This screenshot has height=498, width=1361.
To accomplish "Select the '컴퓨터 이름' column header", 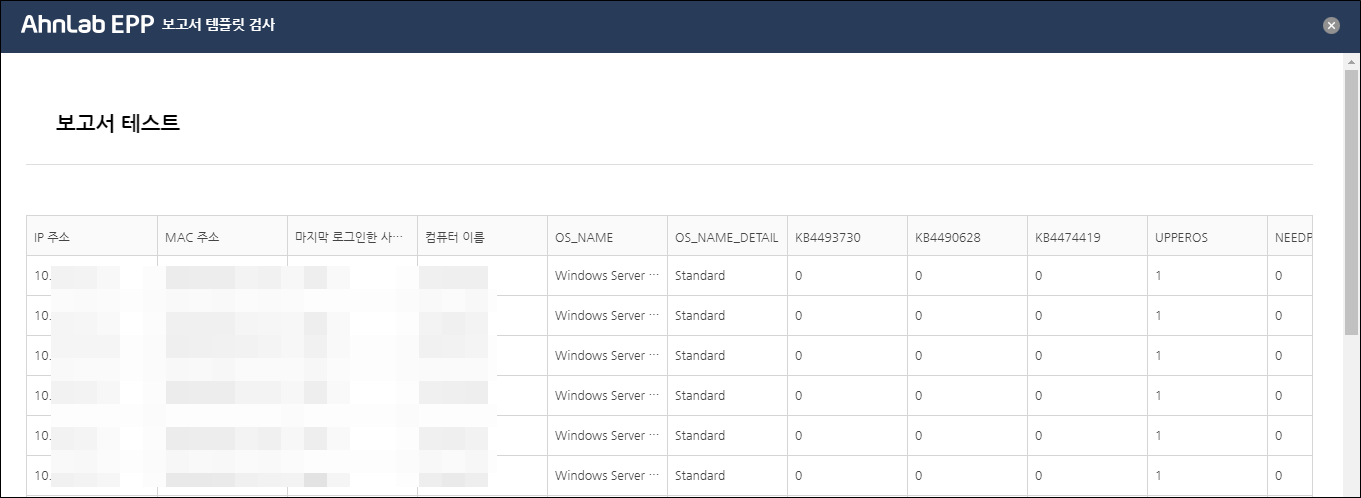I will click(x=483, y=237).
